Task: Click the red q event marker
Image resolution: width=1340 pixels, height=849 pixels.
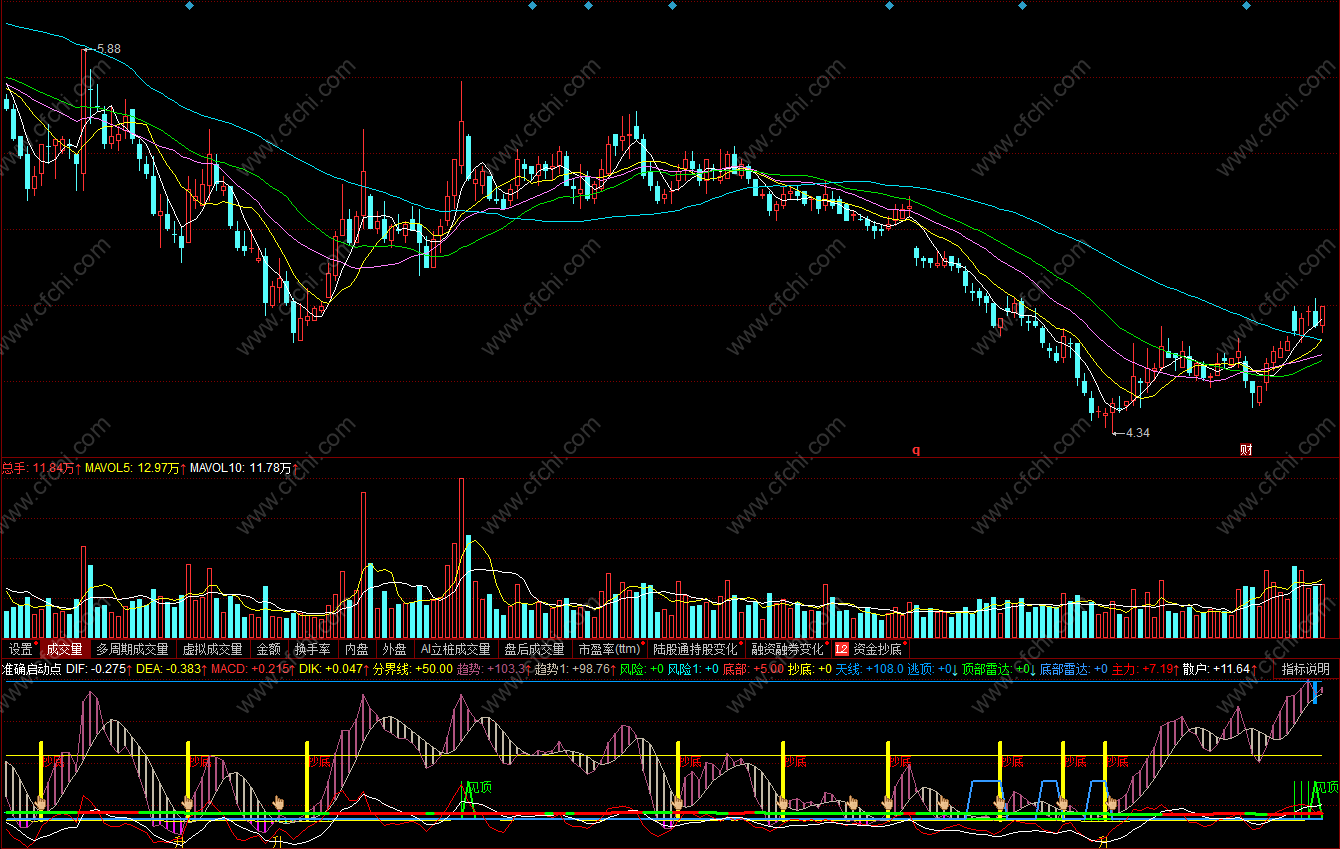Action: (916, 450)
